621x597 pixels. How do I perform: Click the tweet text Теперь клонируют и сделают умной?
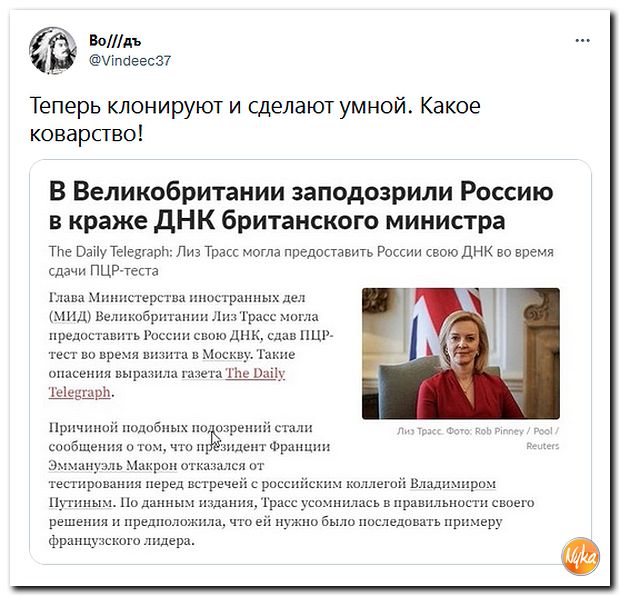pos(219,106)
